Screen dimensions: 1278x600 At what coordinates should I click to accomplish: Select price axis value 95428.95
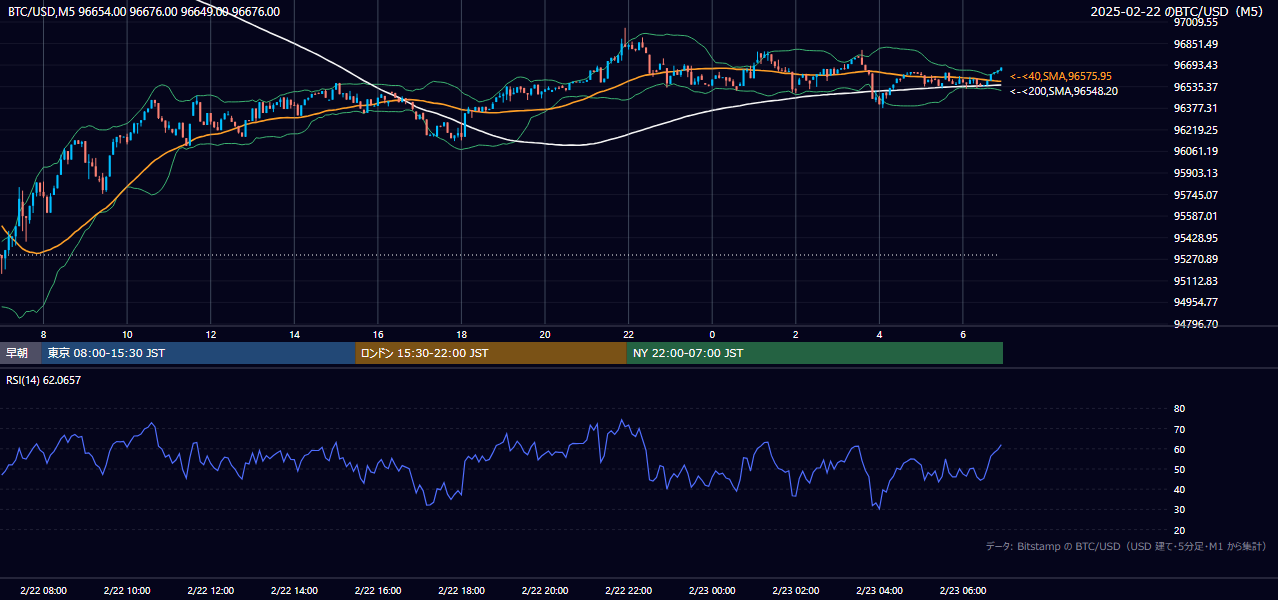coord(1195,238)
